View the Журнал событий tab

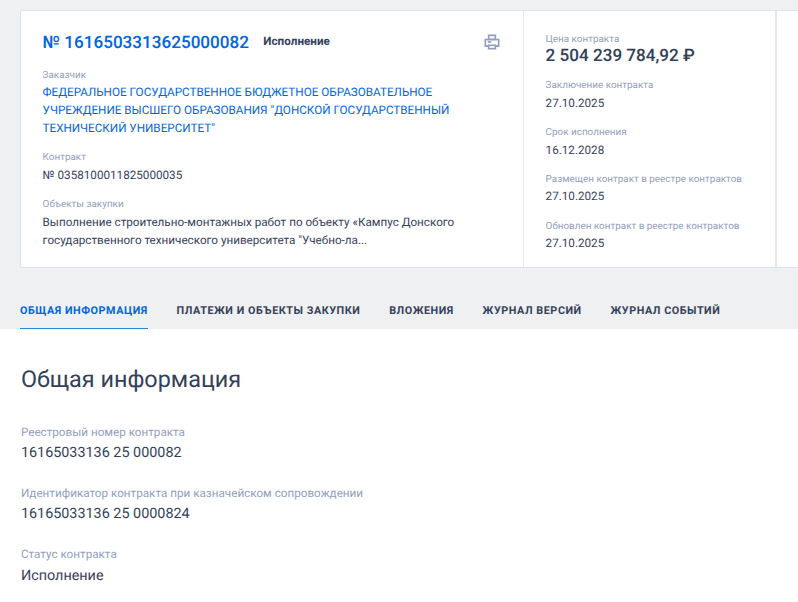(665, 310)
